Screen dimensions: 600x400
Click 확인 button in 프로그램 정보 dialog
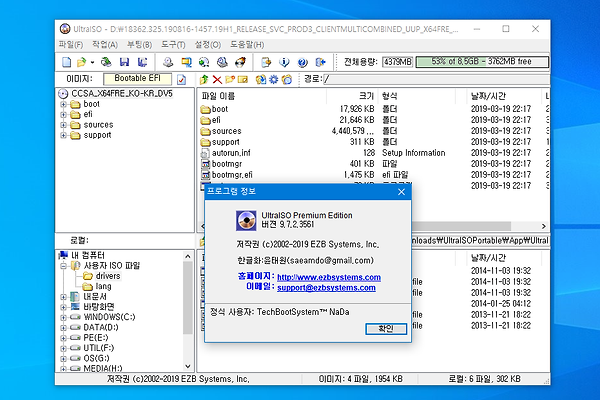[386, 328]
